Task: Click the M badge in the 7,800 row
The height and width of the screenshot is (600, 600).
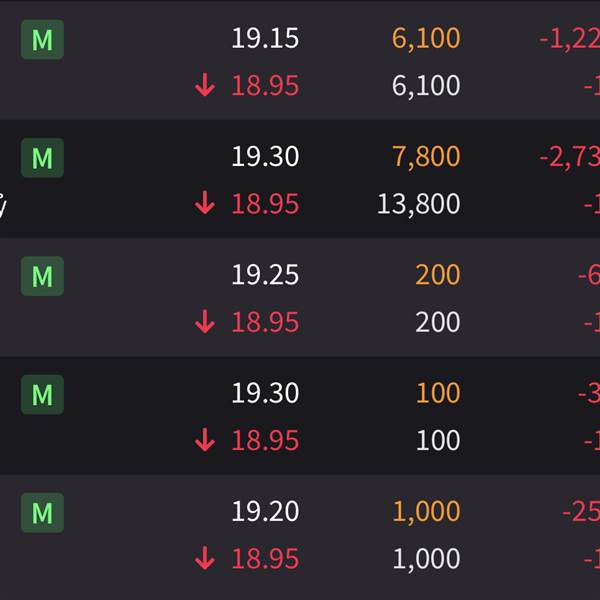Action: [42, 158]
